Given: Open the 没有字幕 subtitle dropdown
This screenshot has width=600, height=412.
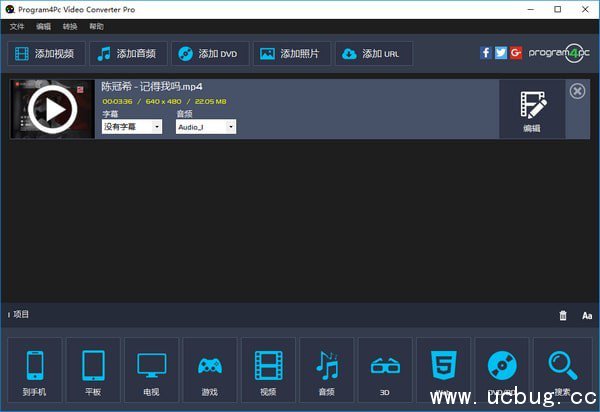Looking at the screenshot, I should (132, 127).
